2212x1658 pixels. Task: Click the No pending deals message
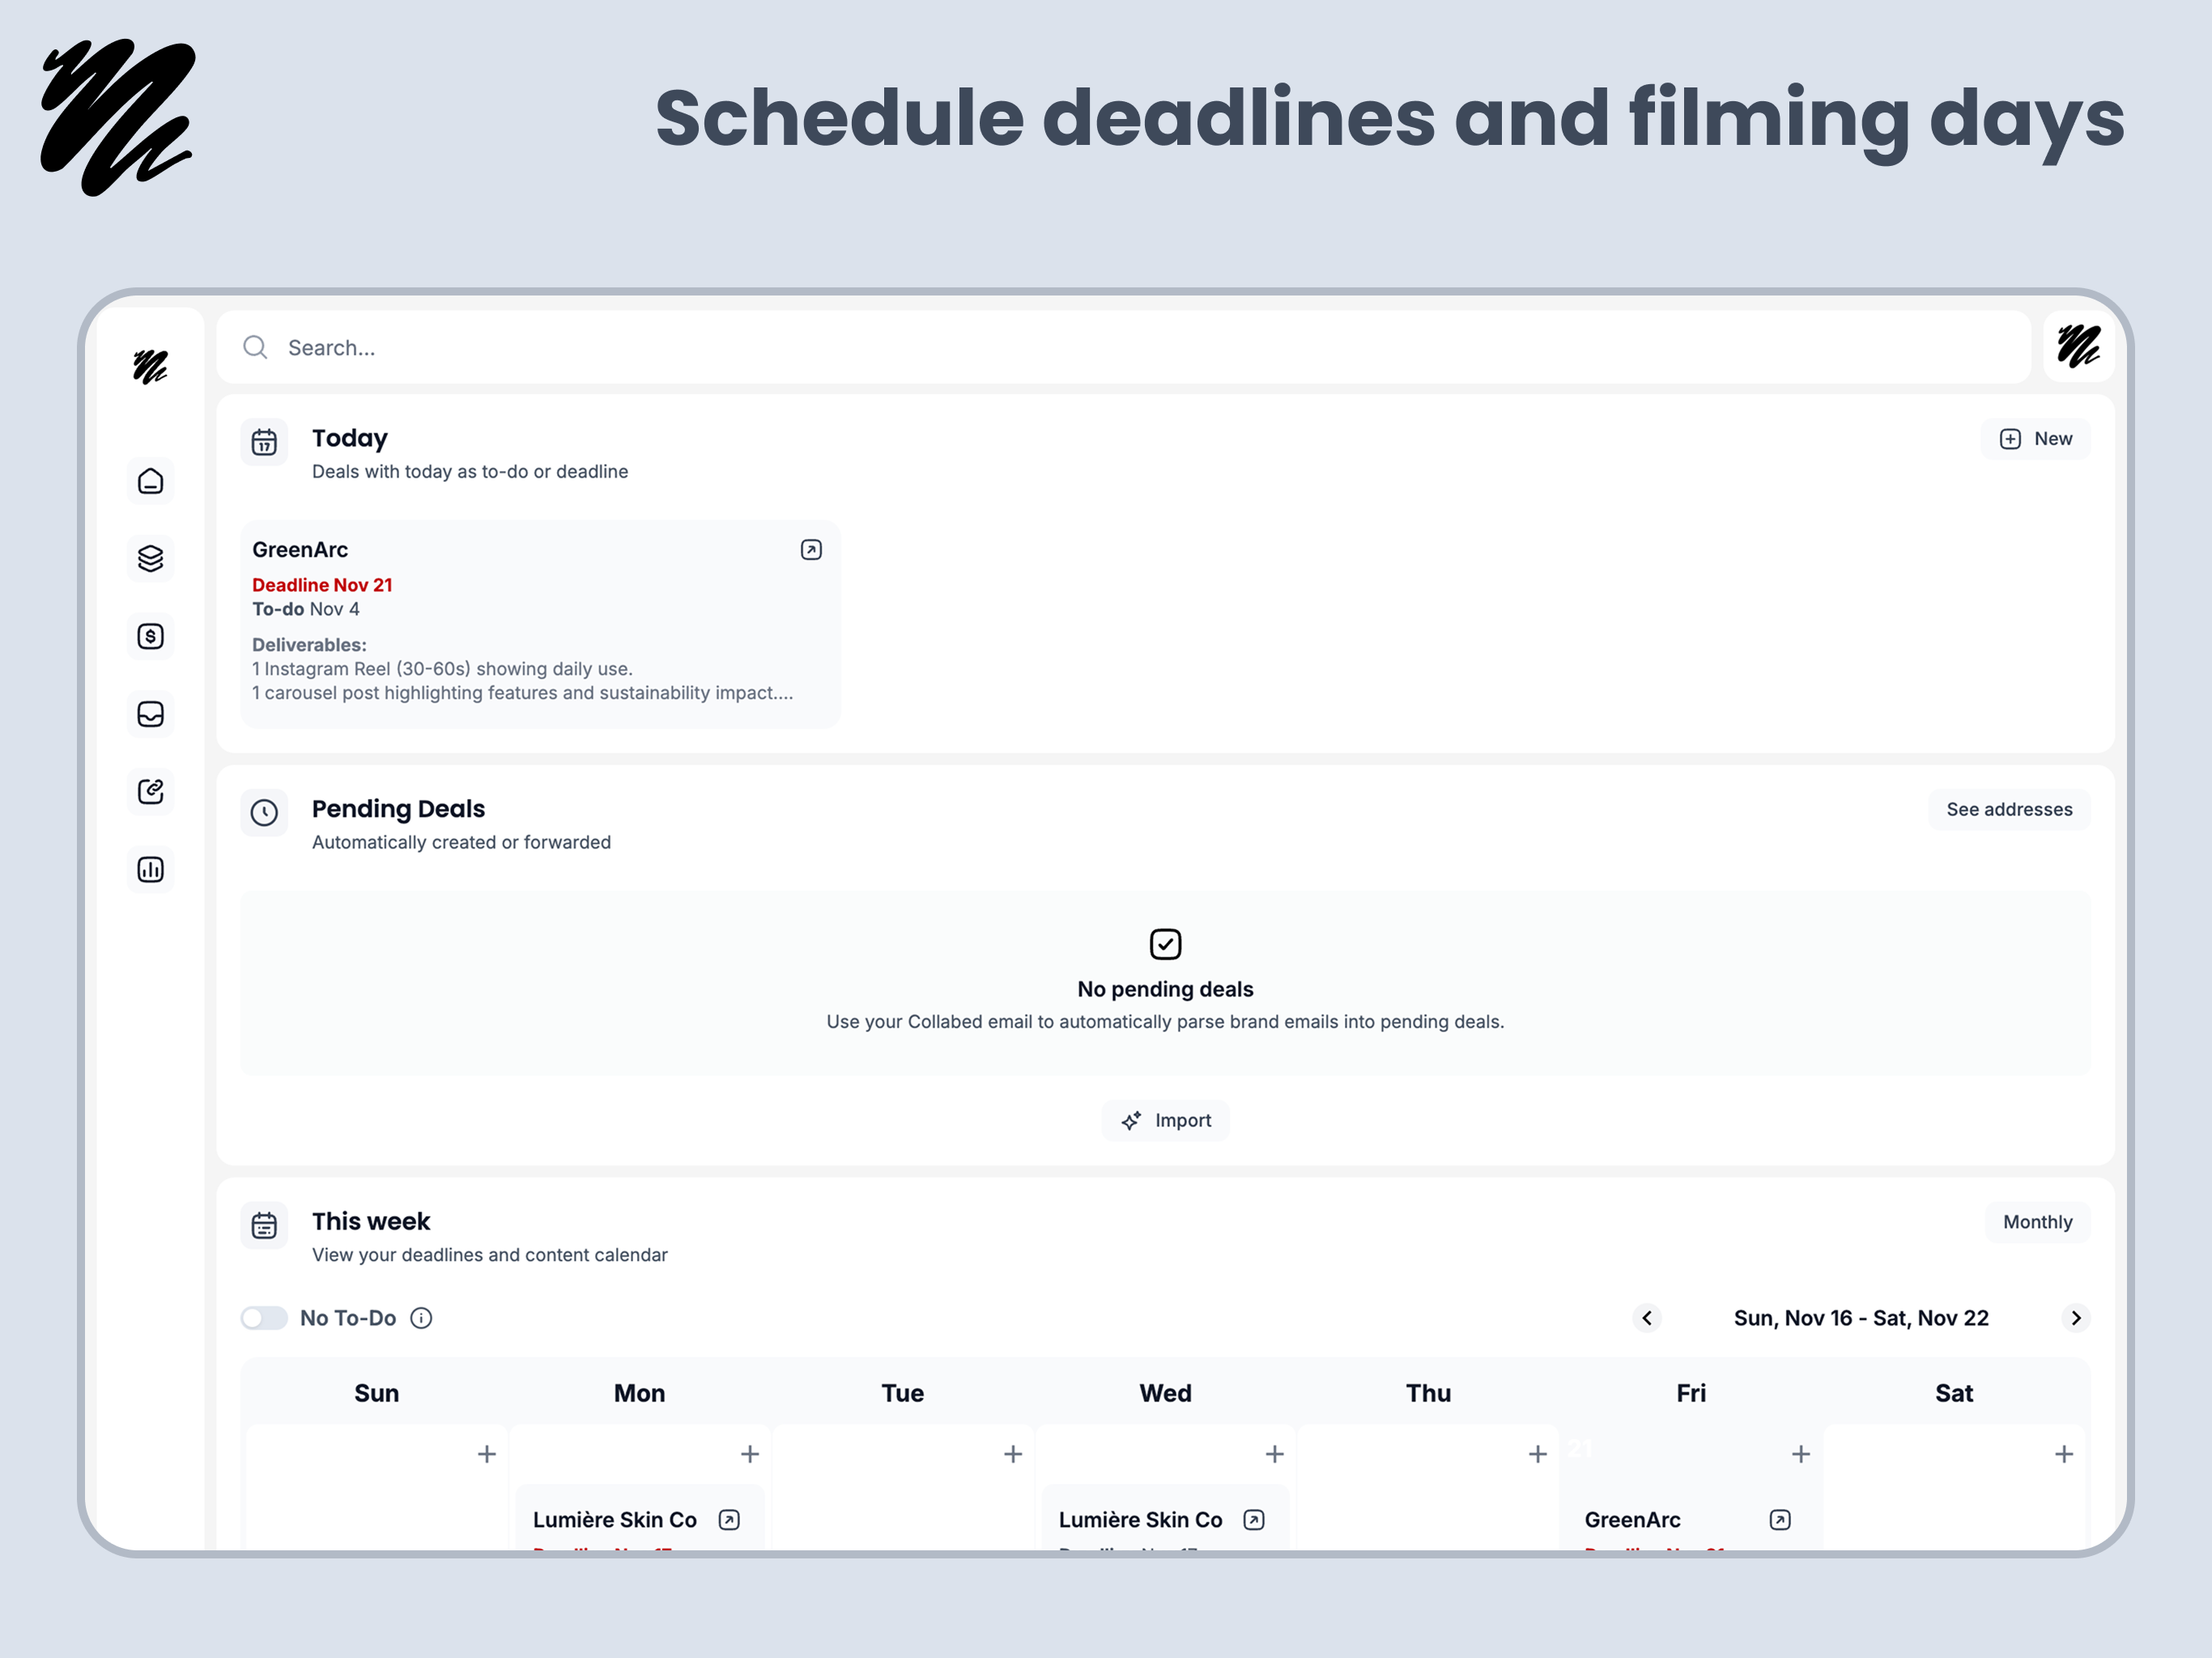coord(1165,989)
